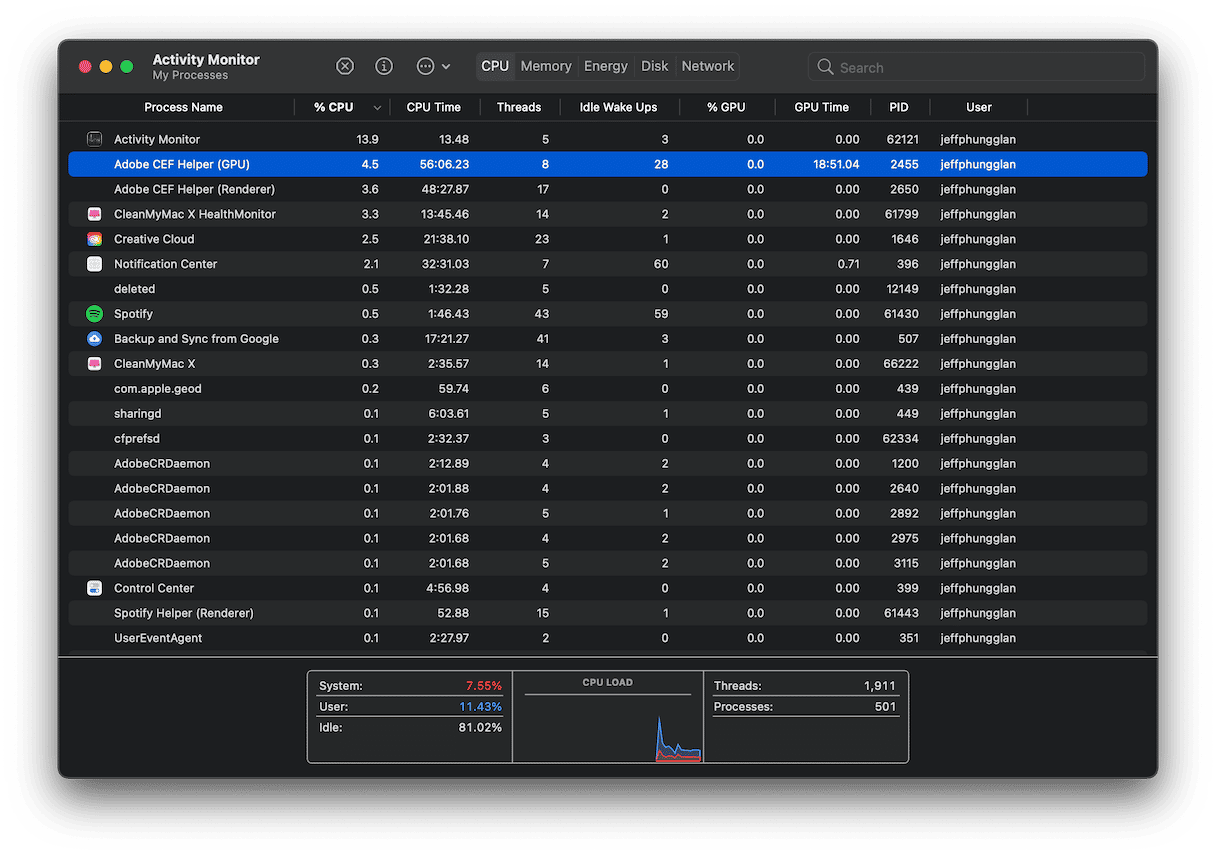
Task: Sort by Idle Wake Ups column
Action: 618,107
